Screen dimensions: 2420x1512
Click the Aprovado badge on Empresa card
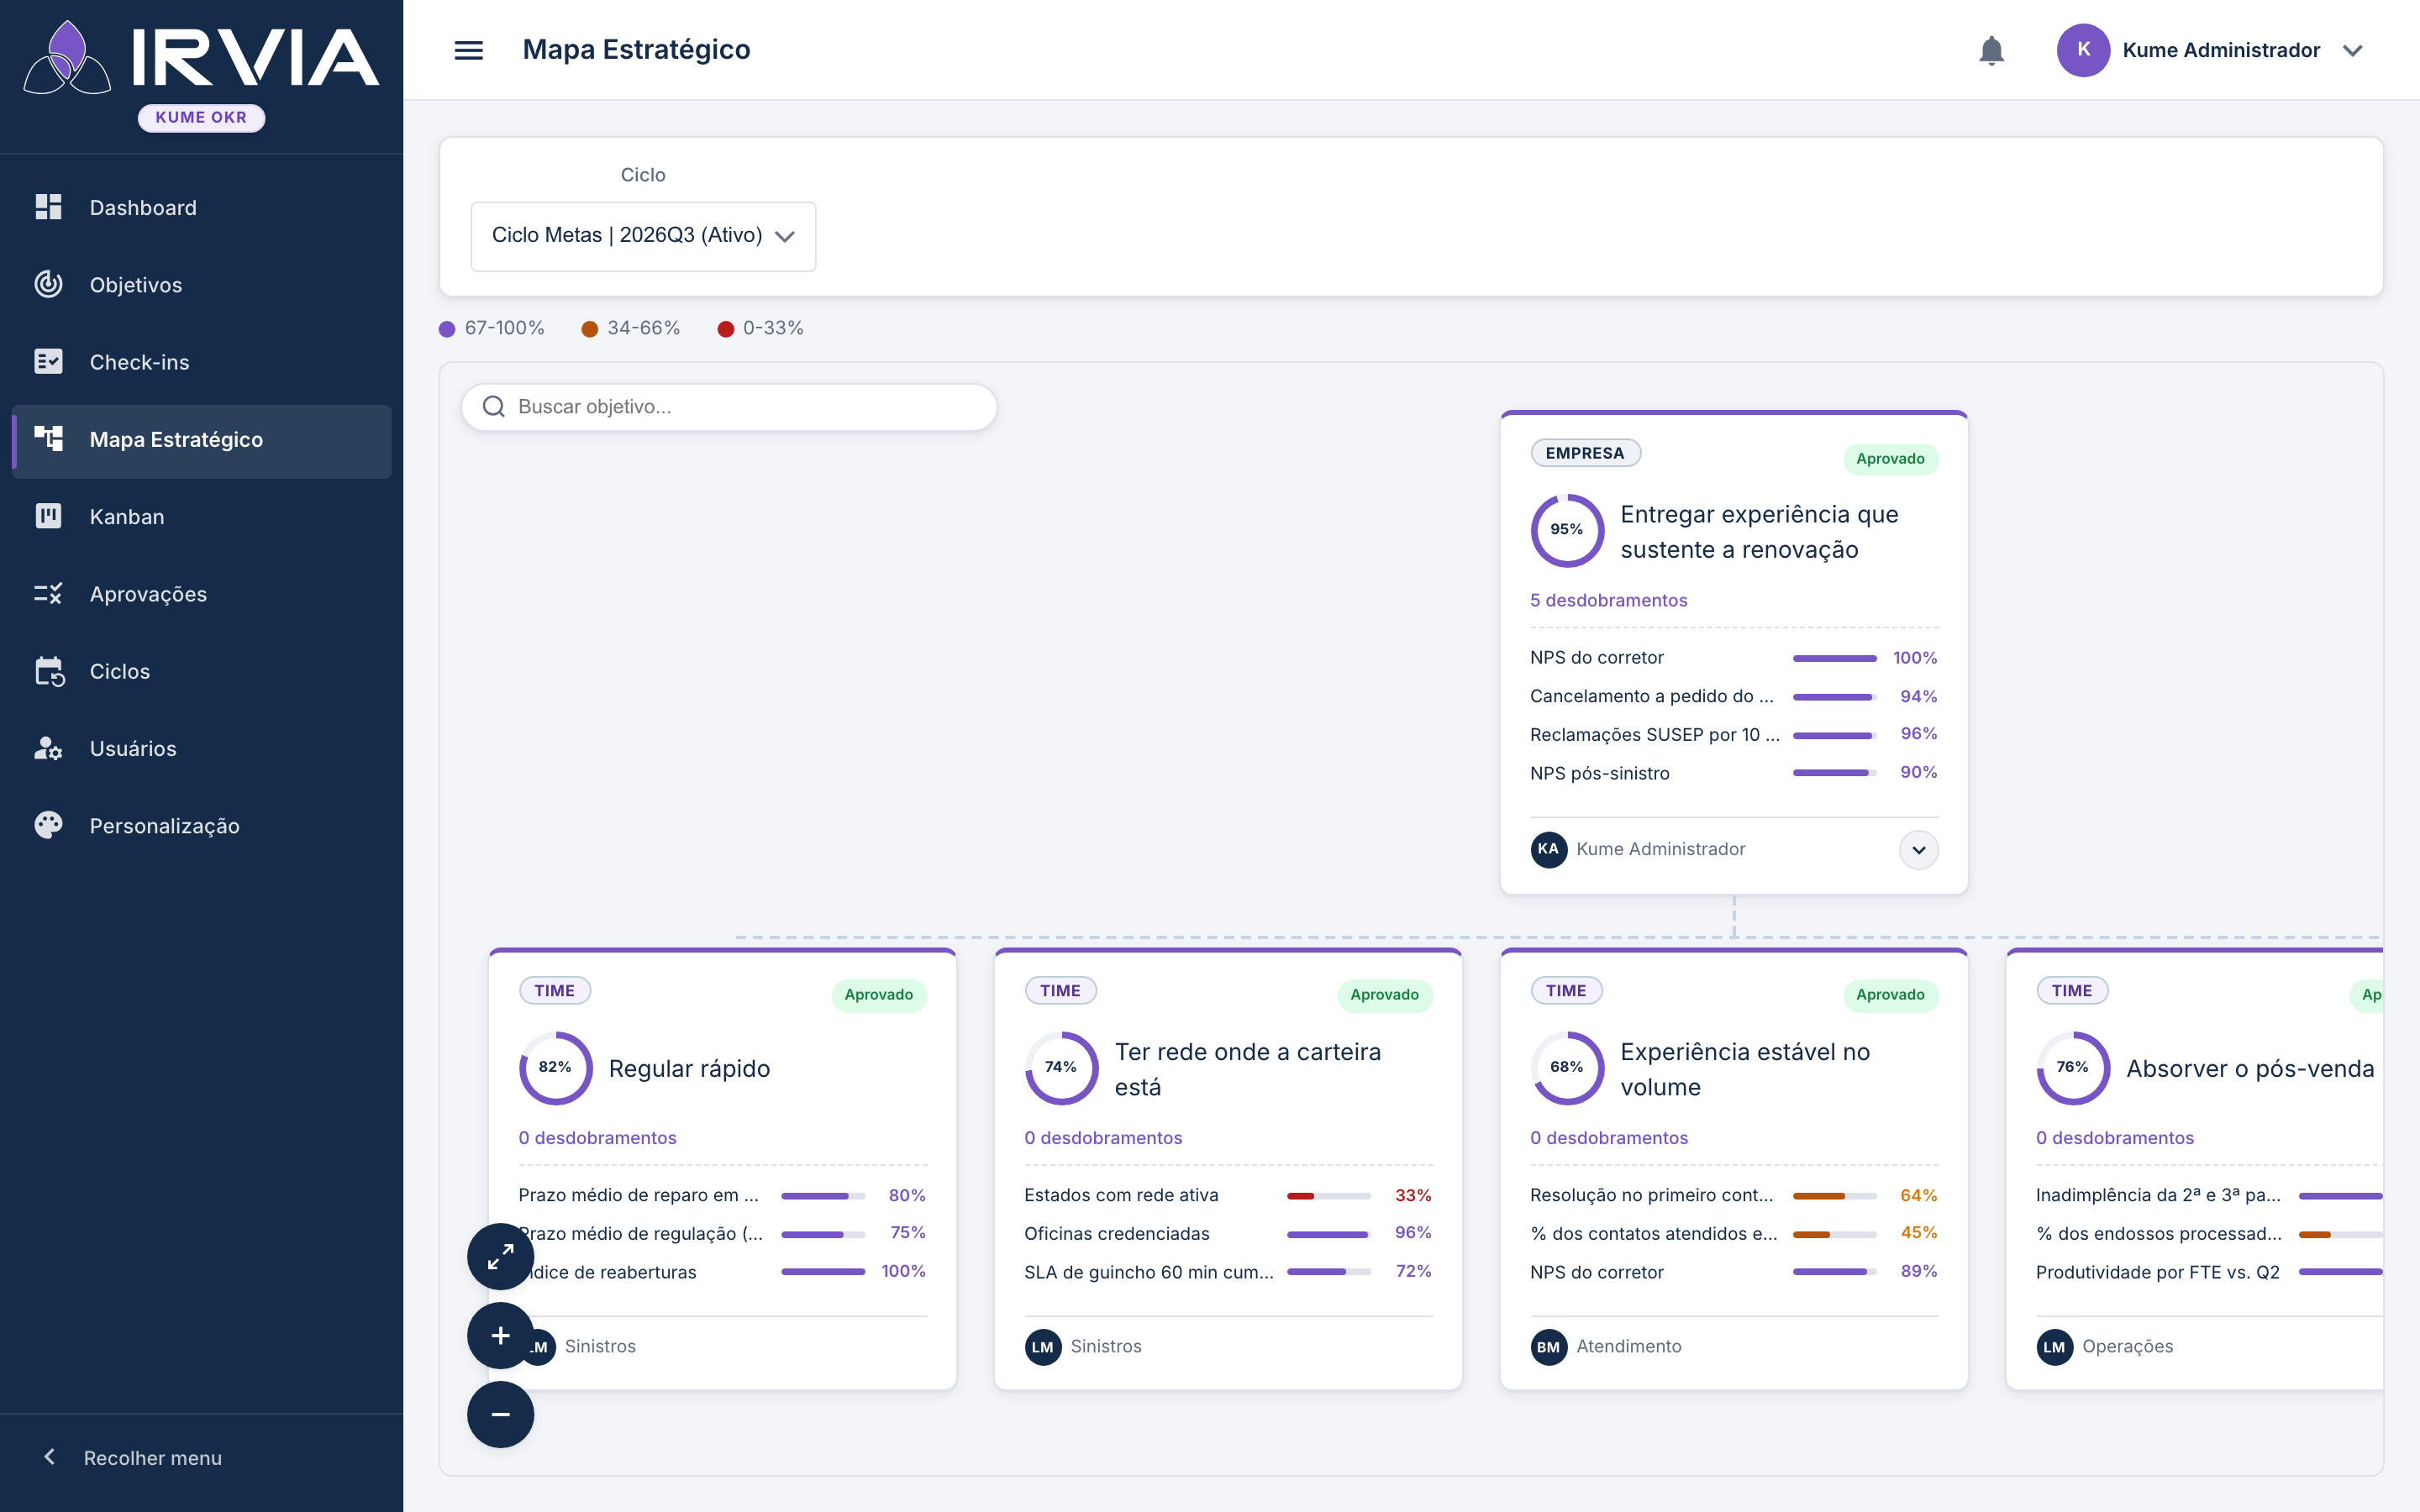(x=1890, y=459)
